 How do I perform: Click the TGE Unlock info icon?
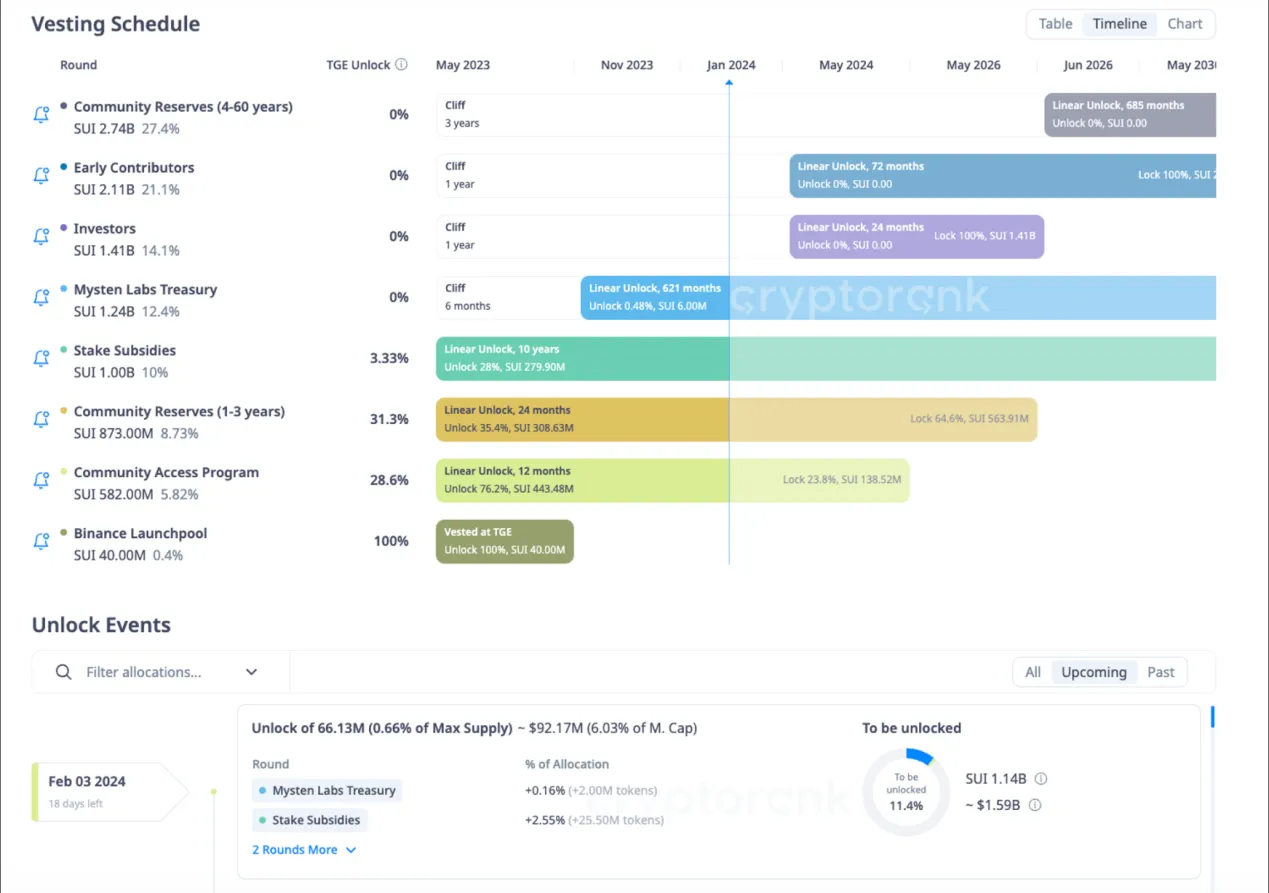[401, 65]
